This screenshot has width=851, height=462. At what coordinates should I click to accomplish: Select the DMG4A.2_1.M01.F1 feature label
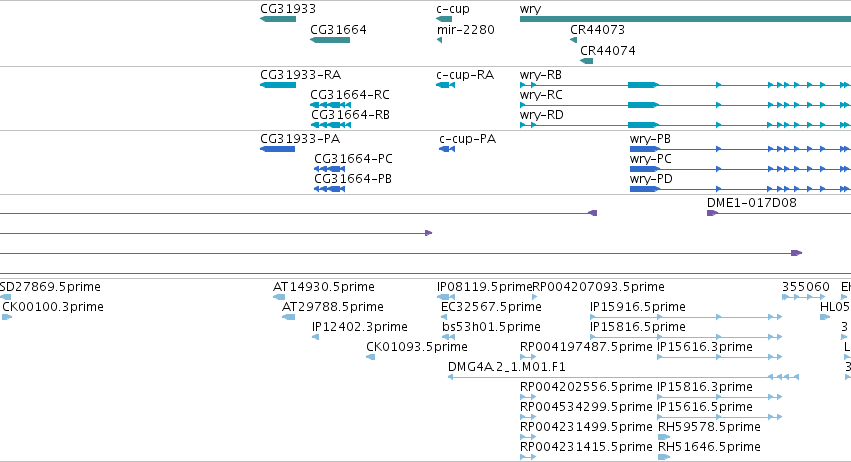pos(507,367)
